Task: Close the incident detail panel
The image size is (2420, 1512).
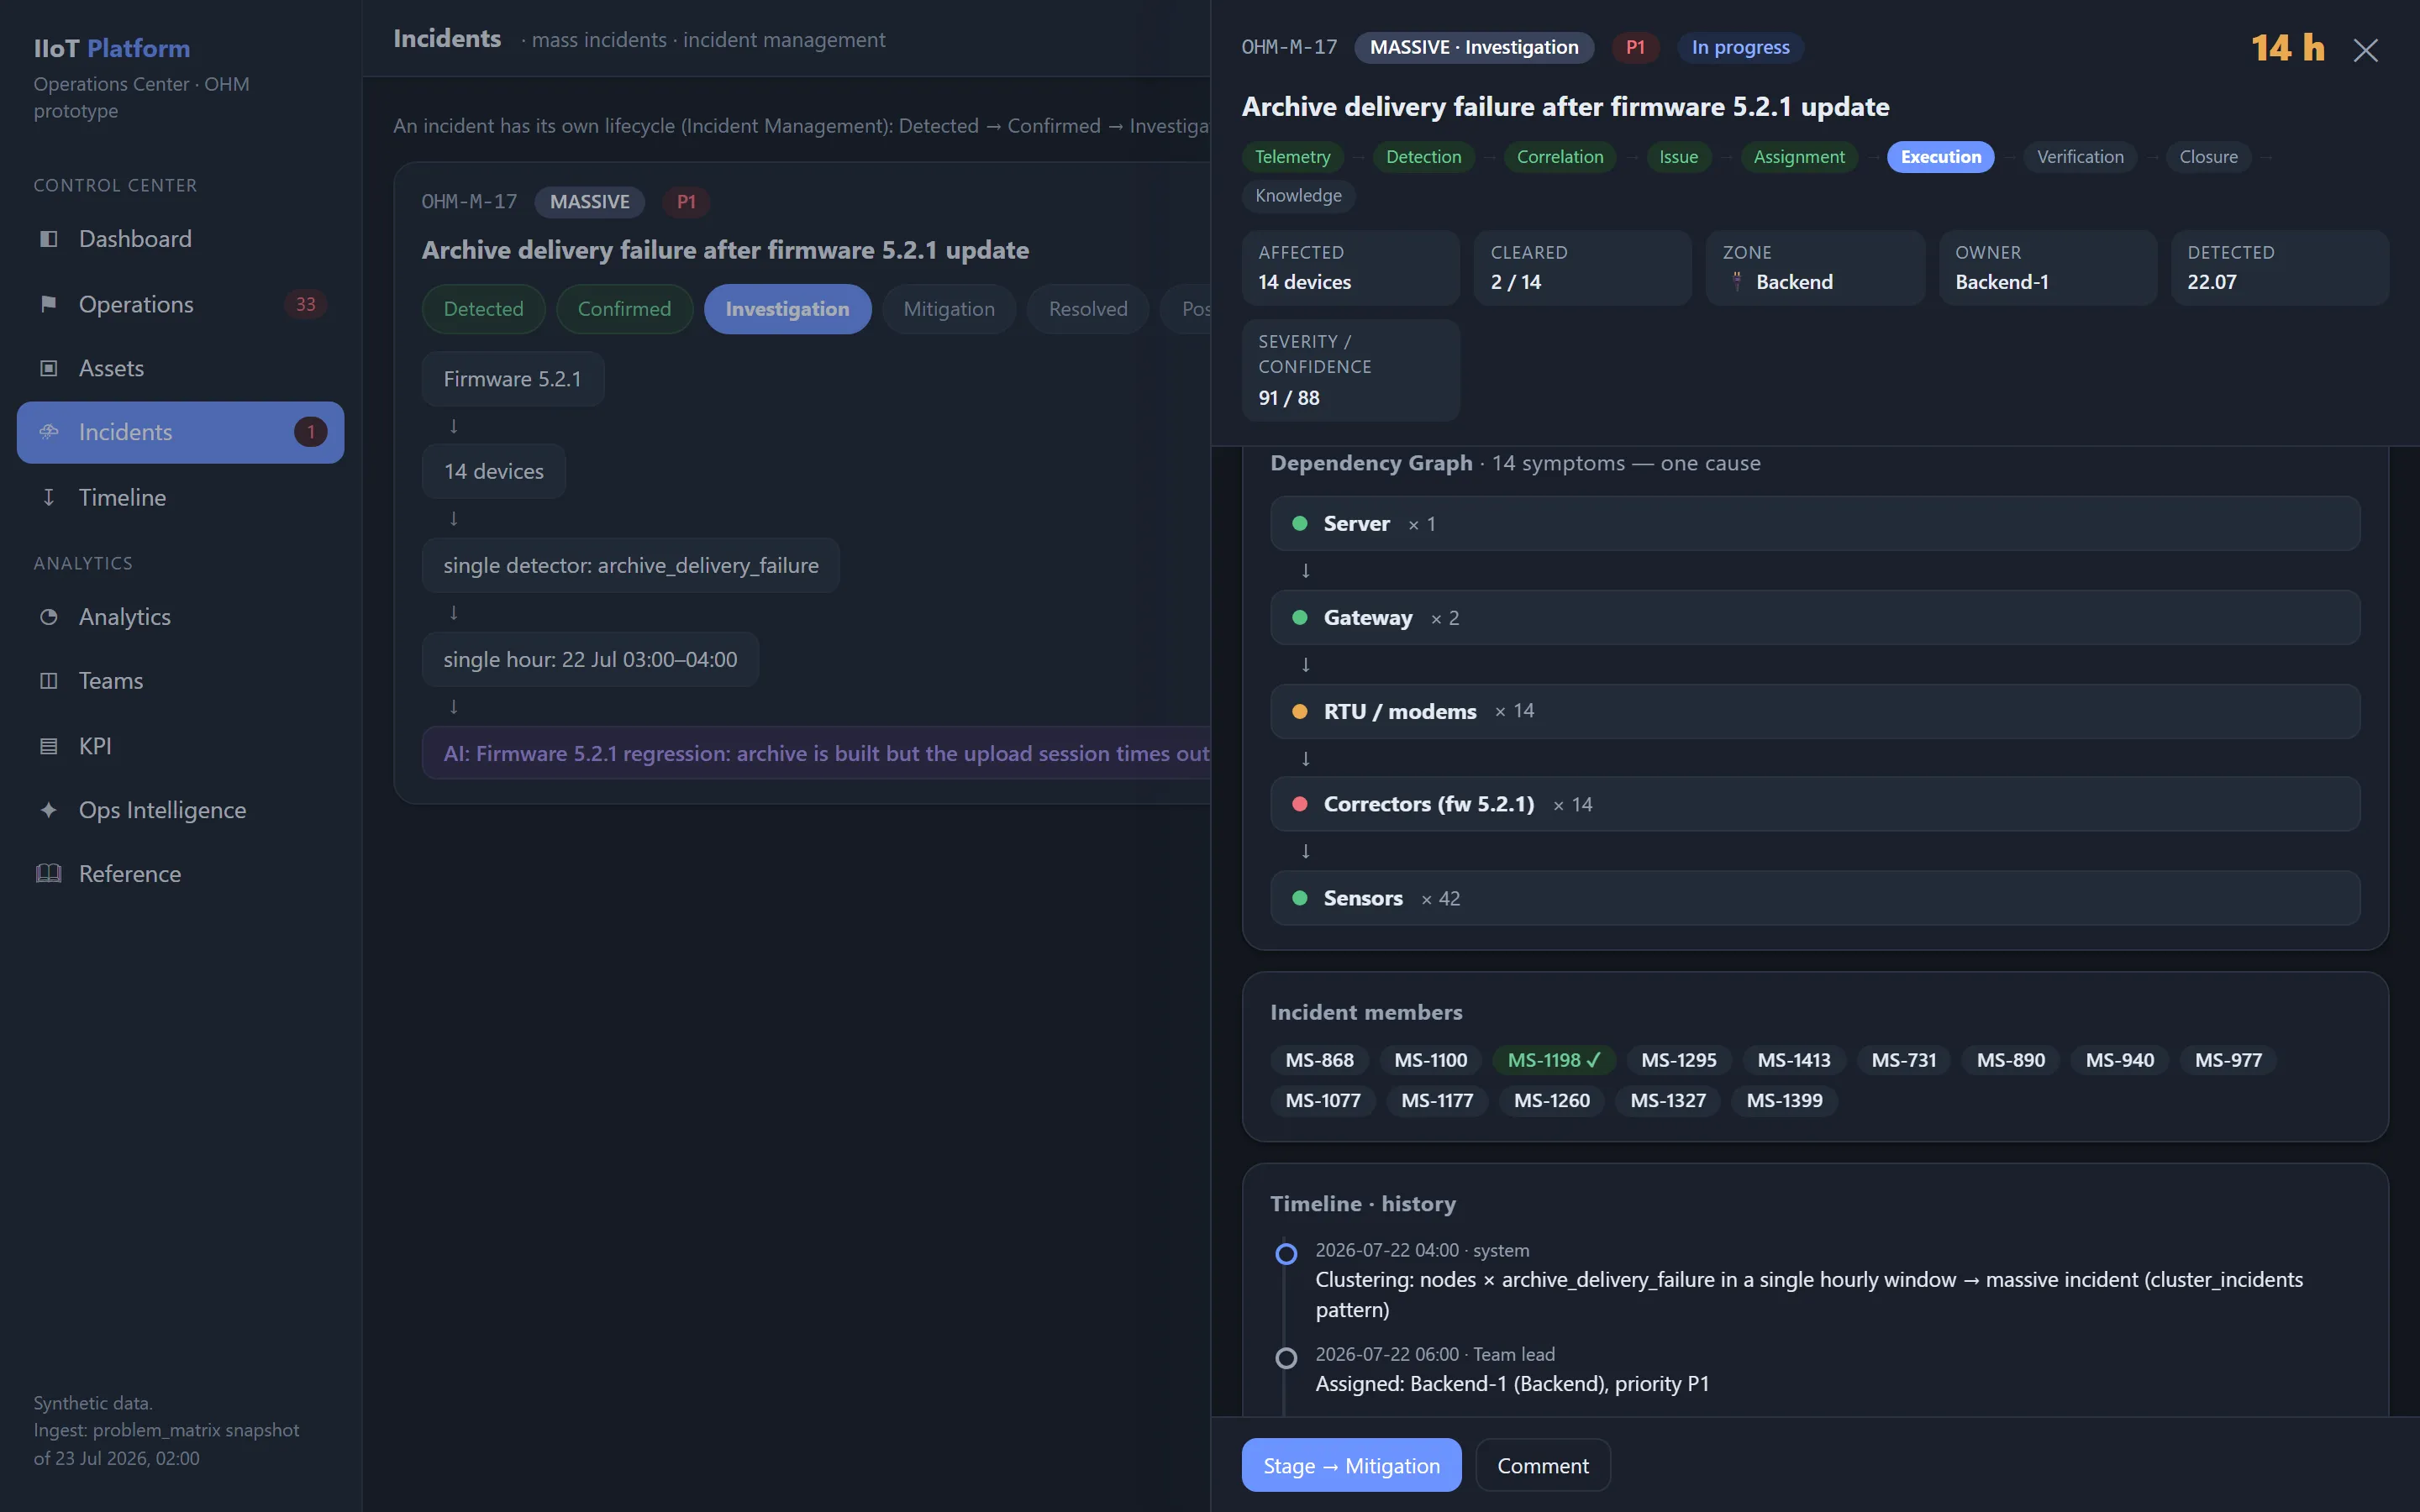Action: click(x=2365, y=50)
